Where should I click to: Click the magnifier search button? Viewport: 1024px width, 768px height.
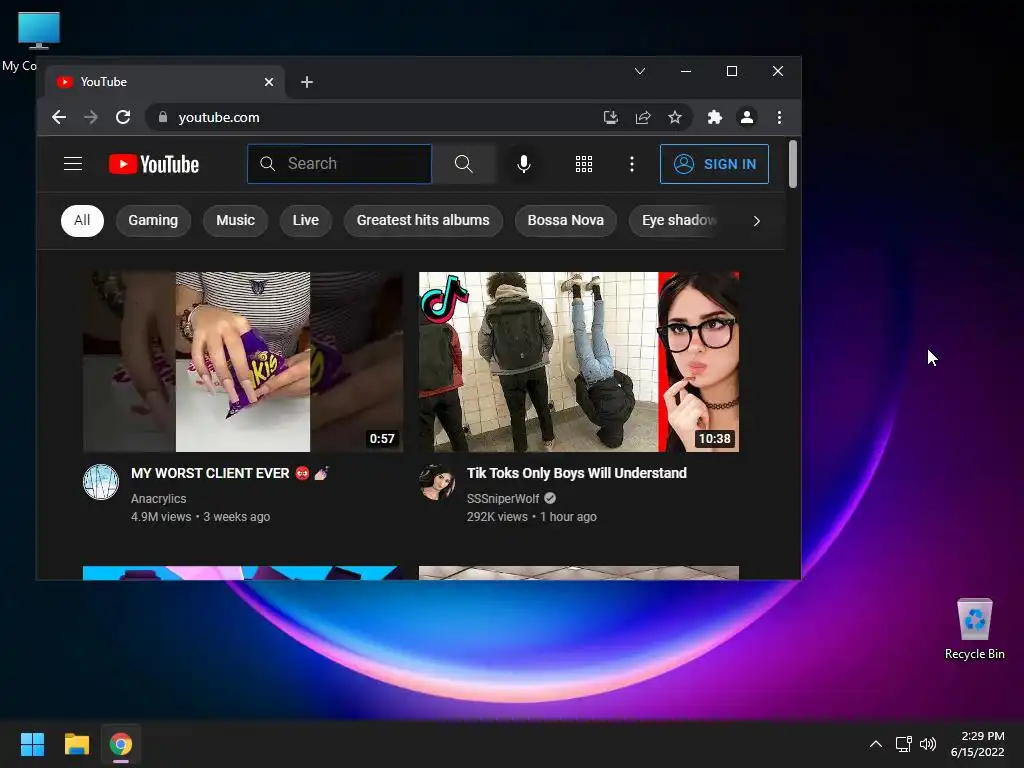click(x=464, y=164)
